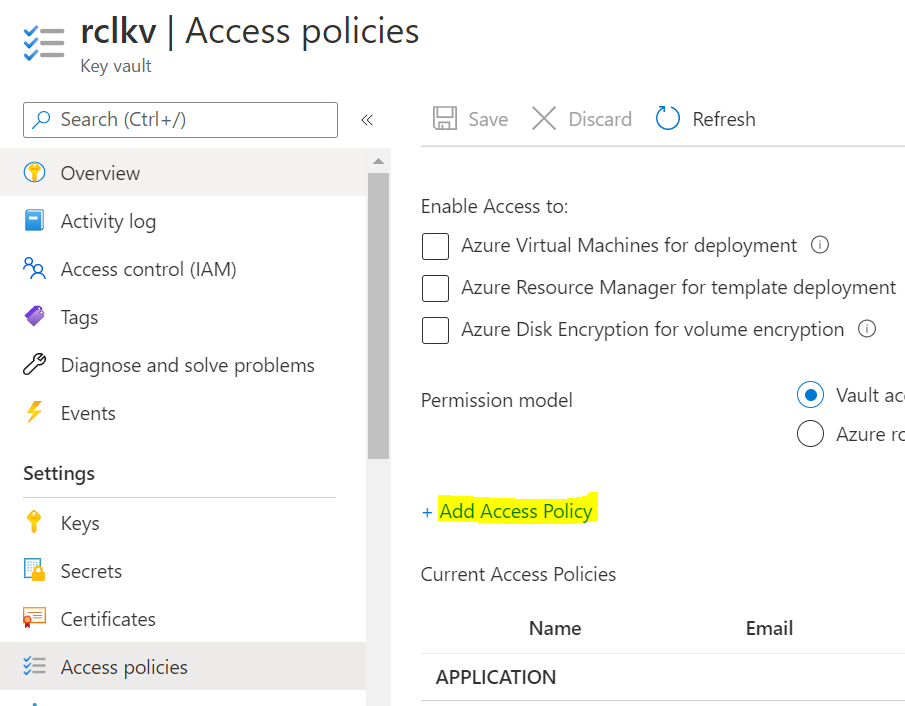Click the purple Tags icon
Viewport: 905px width, 706px height.
pos(34,316)
